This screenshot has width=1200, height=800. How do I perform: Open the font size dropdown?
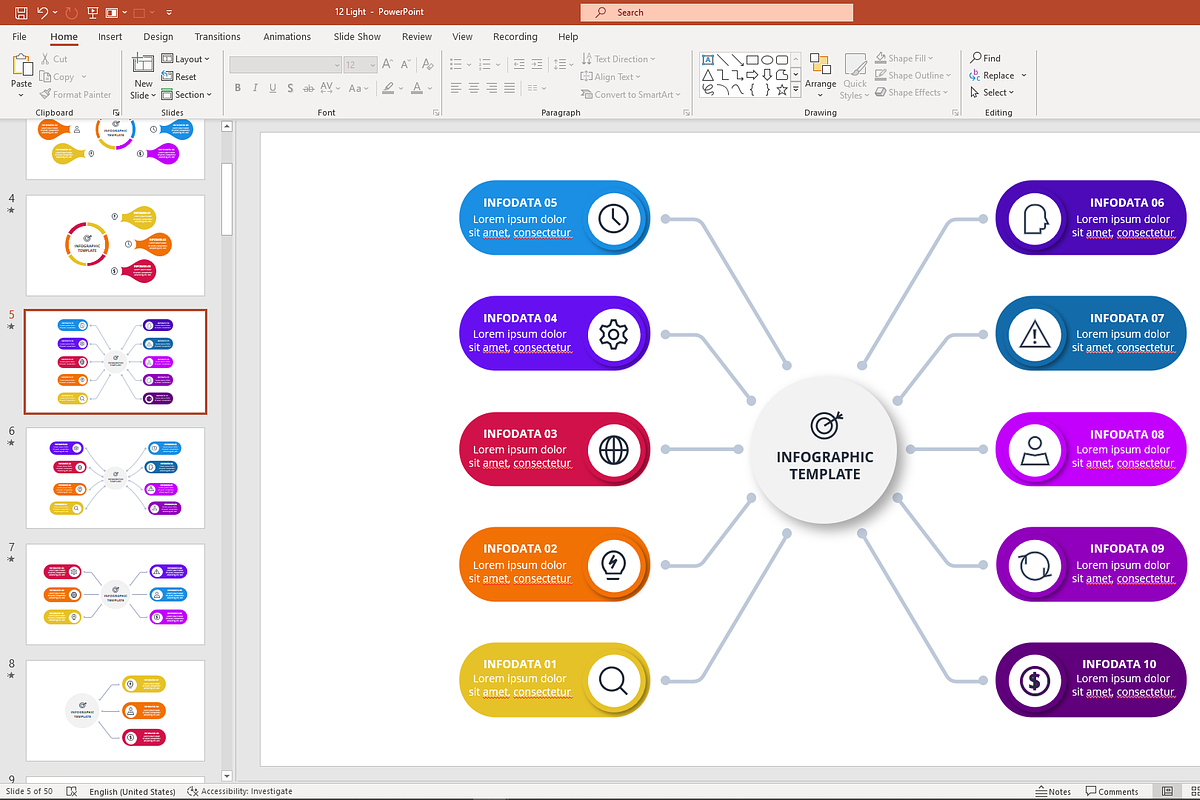373,64
